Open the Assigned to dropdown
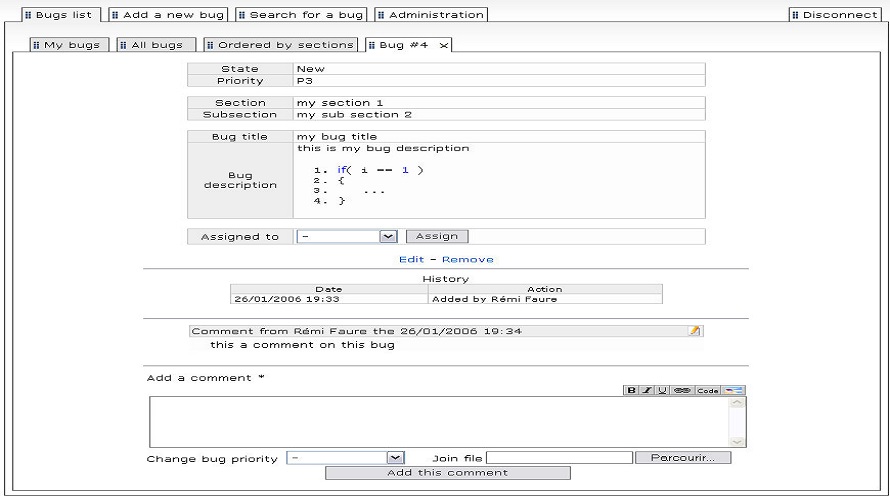The height and width of the screenshot is (500, 890). click(388, 237)
